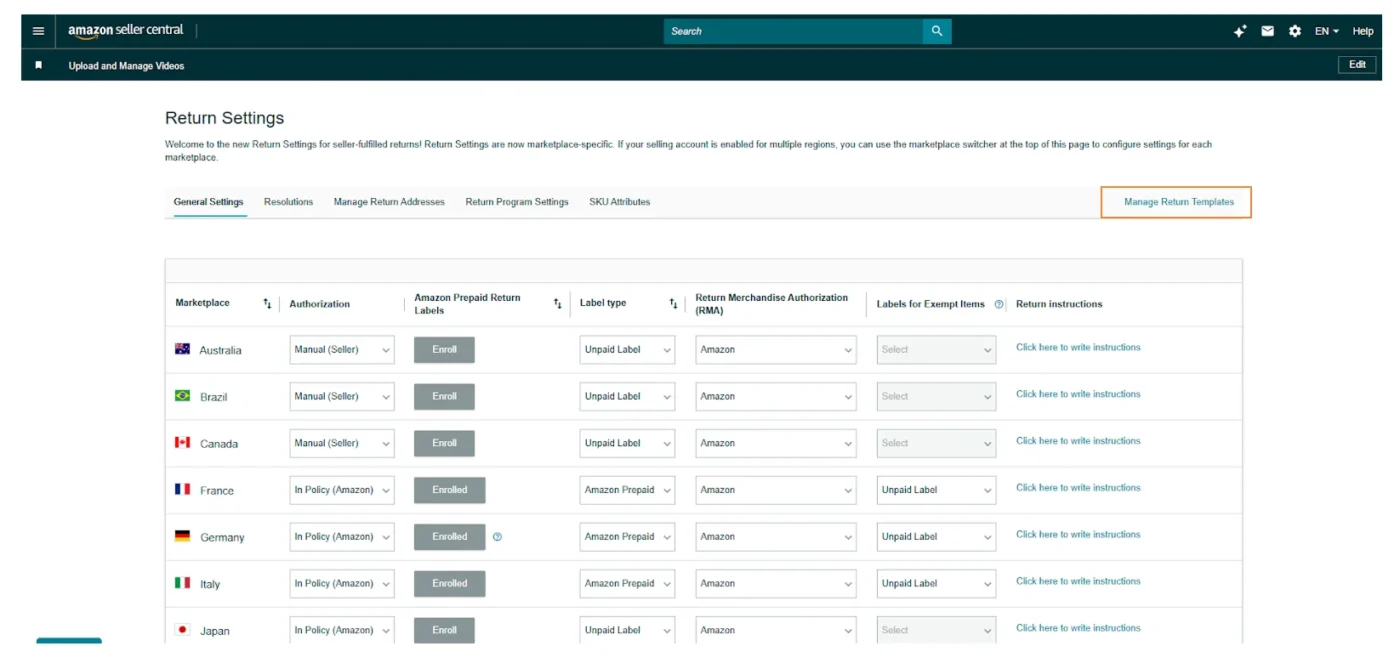The width and height of the screenshot is (1400, 663).
Task: Click the bookmark icon beside Upload and Manage Videos
Action: 39,65
